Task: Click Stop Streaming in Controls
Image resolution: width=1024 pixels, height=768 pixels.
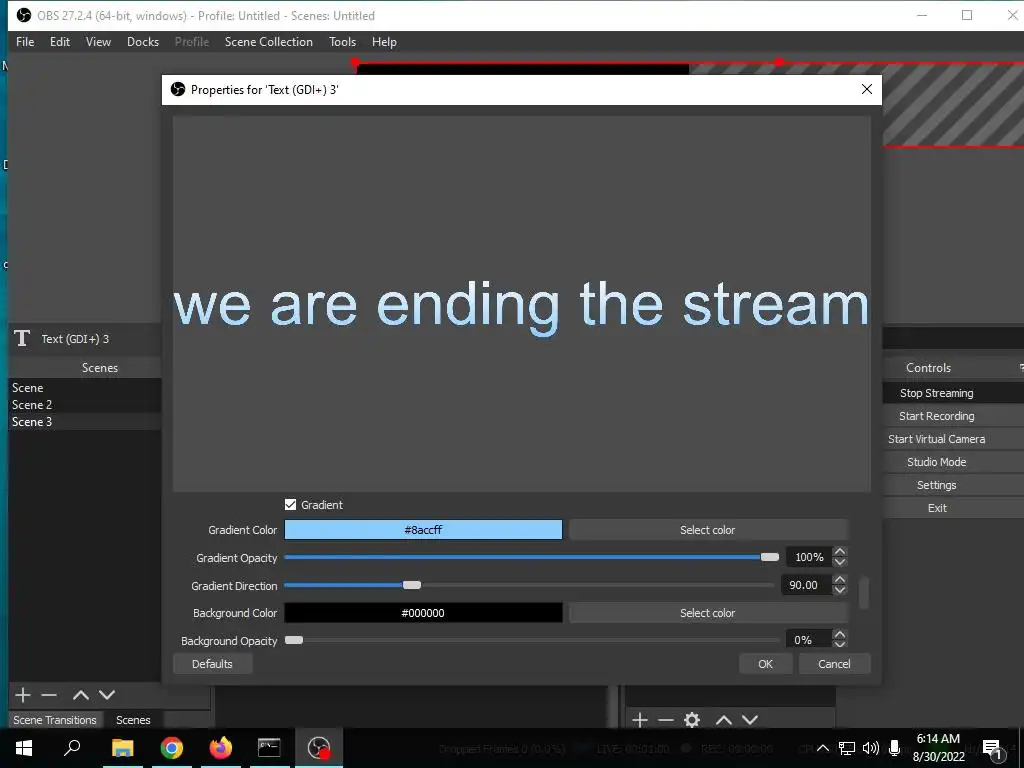Action: click(x=936, y=392)
